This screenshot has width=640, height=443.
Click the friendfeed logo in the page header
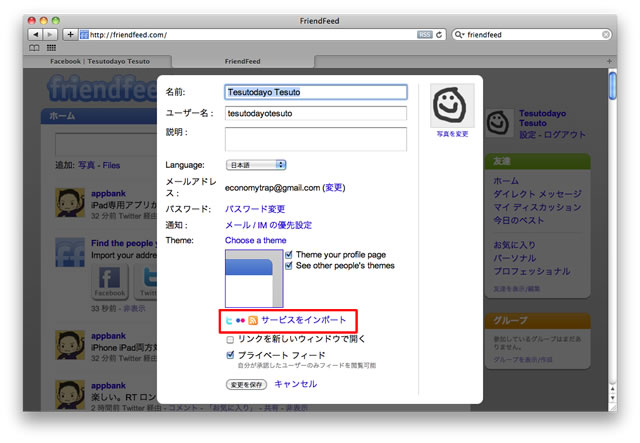tap(102, 88)
